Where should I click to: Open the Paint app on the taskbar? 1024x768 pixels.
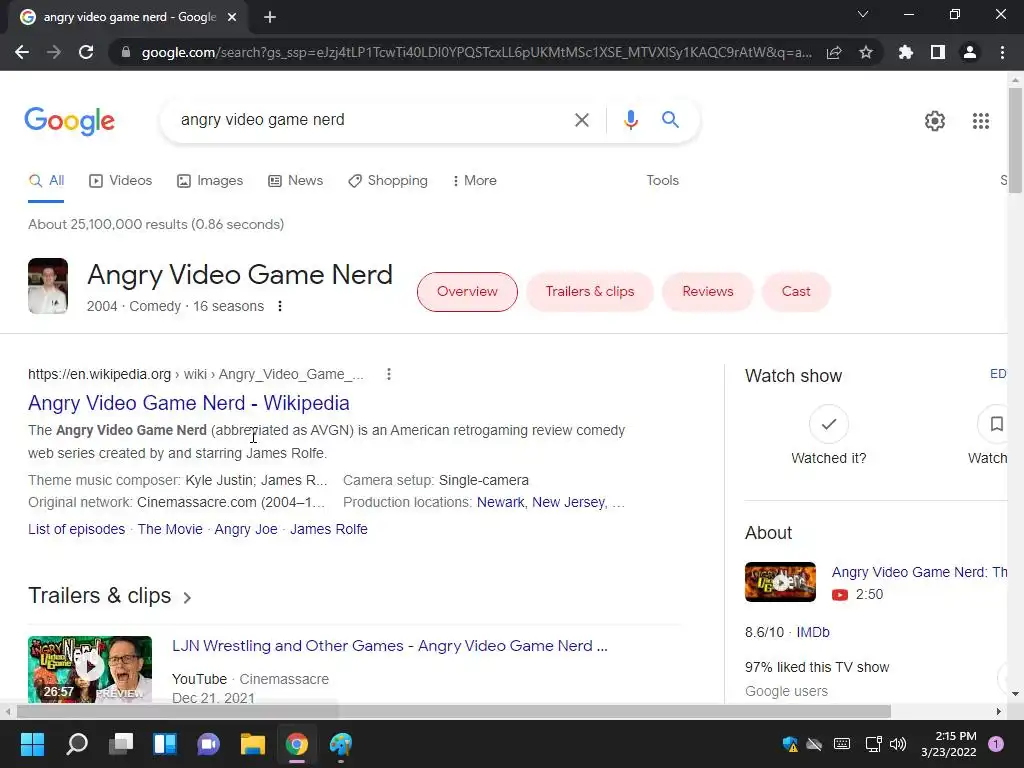tap(340, 744)
